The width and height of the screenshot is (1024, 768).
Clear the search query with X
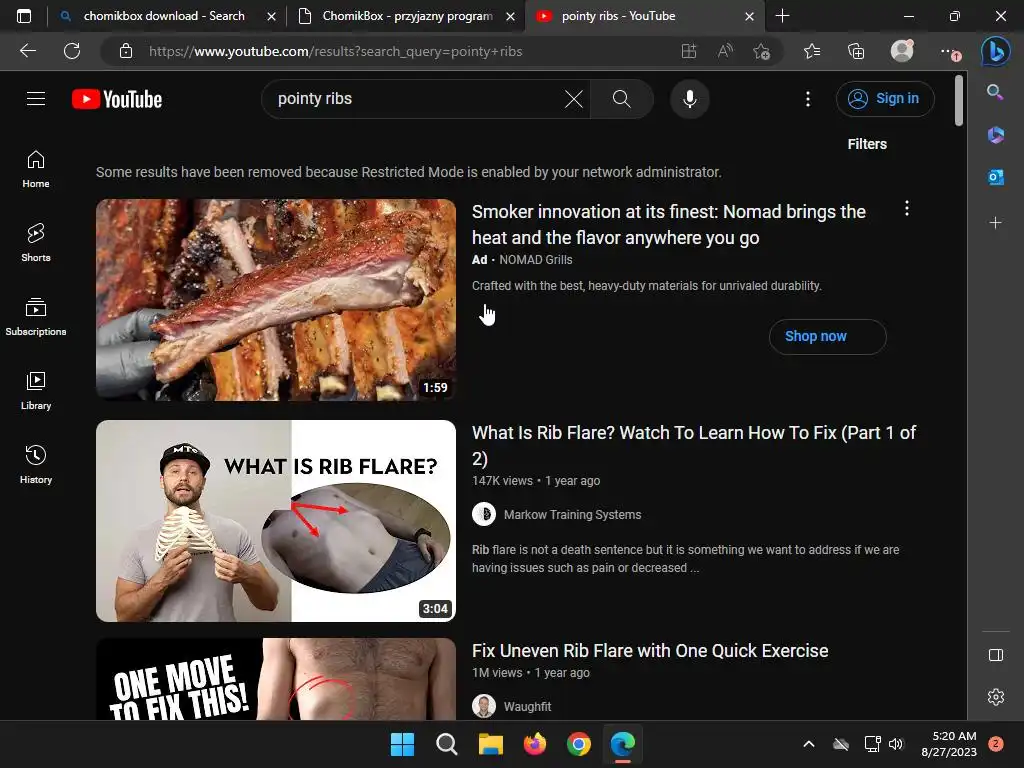573,99
